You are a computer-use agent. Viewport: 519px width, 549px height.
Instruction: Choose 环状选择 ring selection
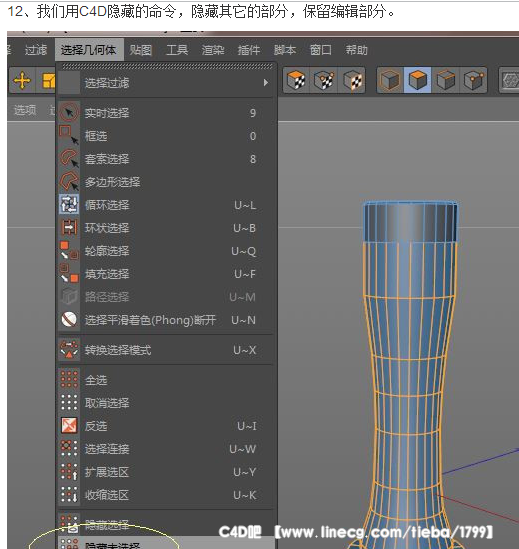(x=166, y=228)
